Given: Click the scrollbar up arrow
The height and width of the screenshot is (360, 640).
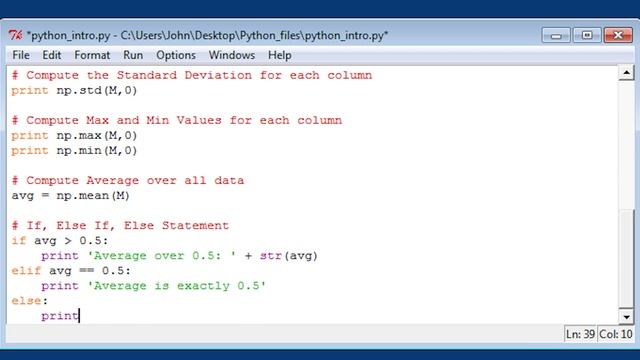Looking at the screenshot, I should 626,73.
